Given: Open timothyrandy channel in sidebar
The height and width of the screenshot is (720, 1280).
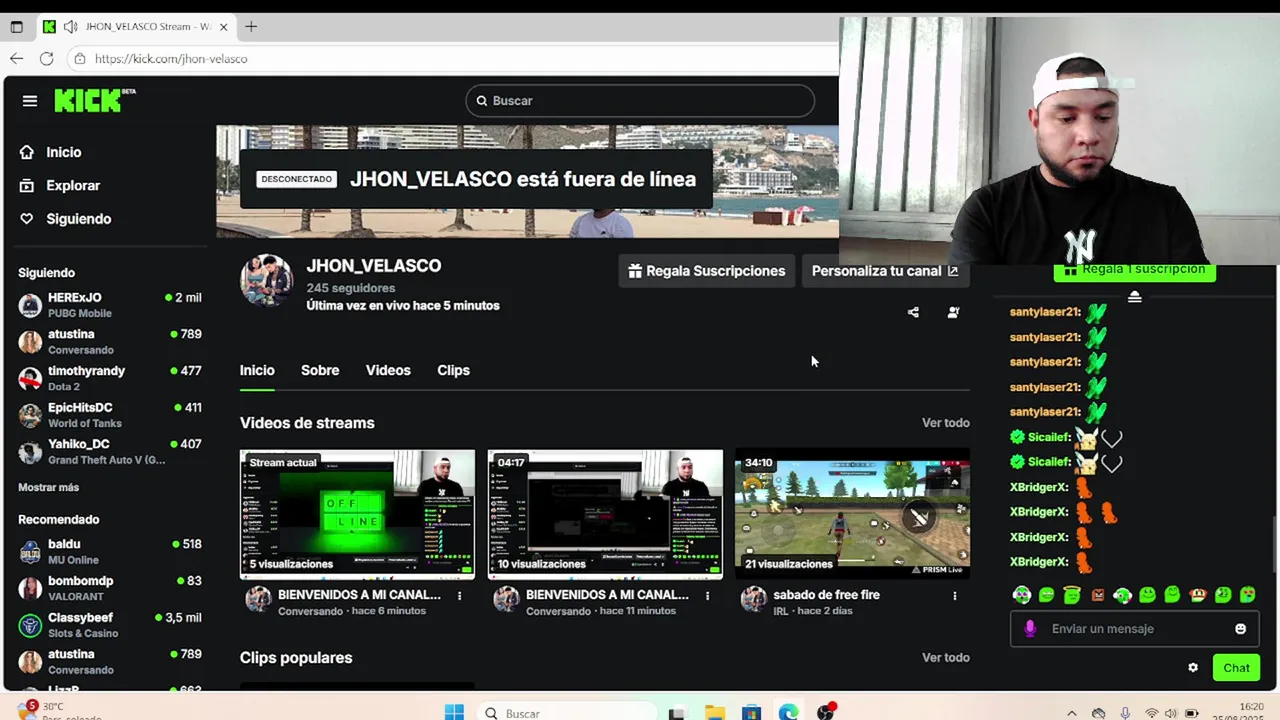Looking at the screenshot, I should (x=110, y=378).
